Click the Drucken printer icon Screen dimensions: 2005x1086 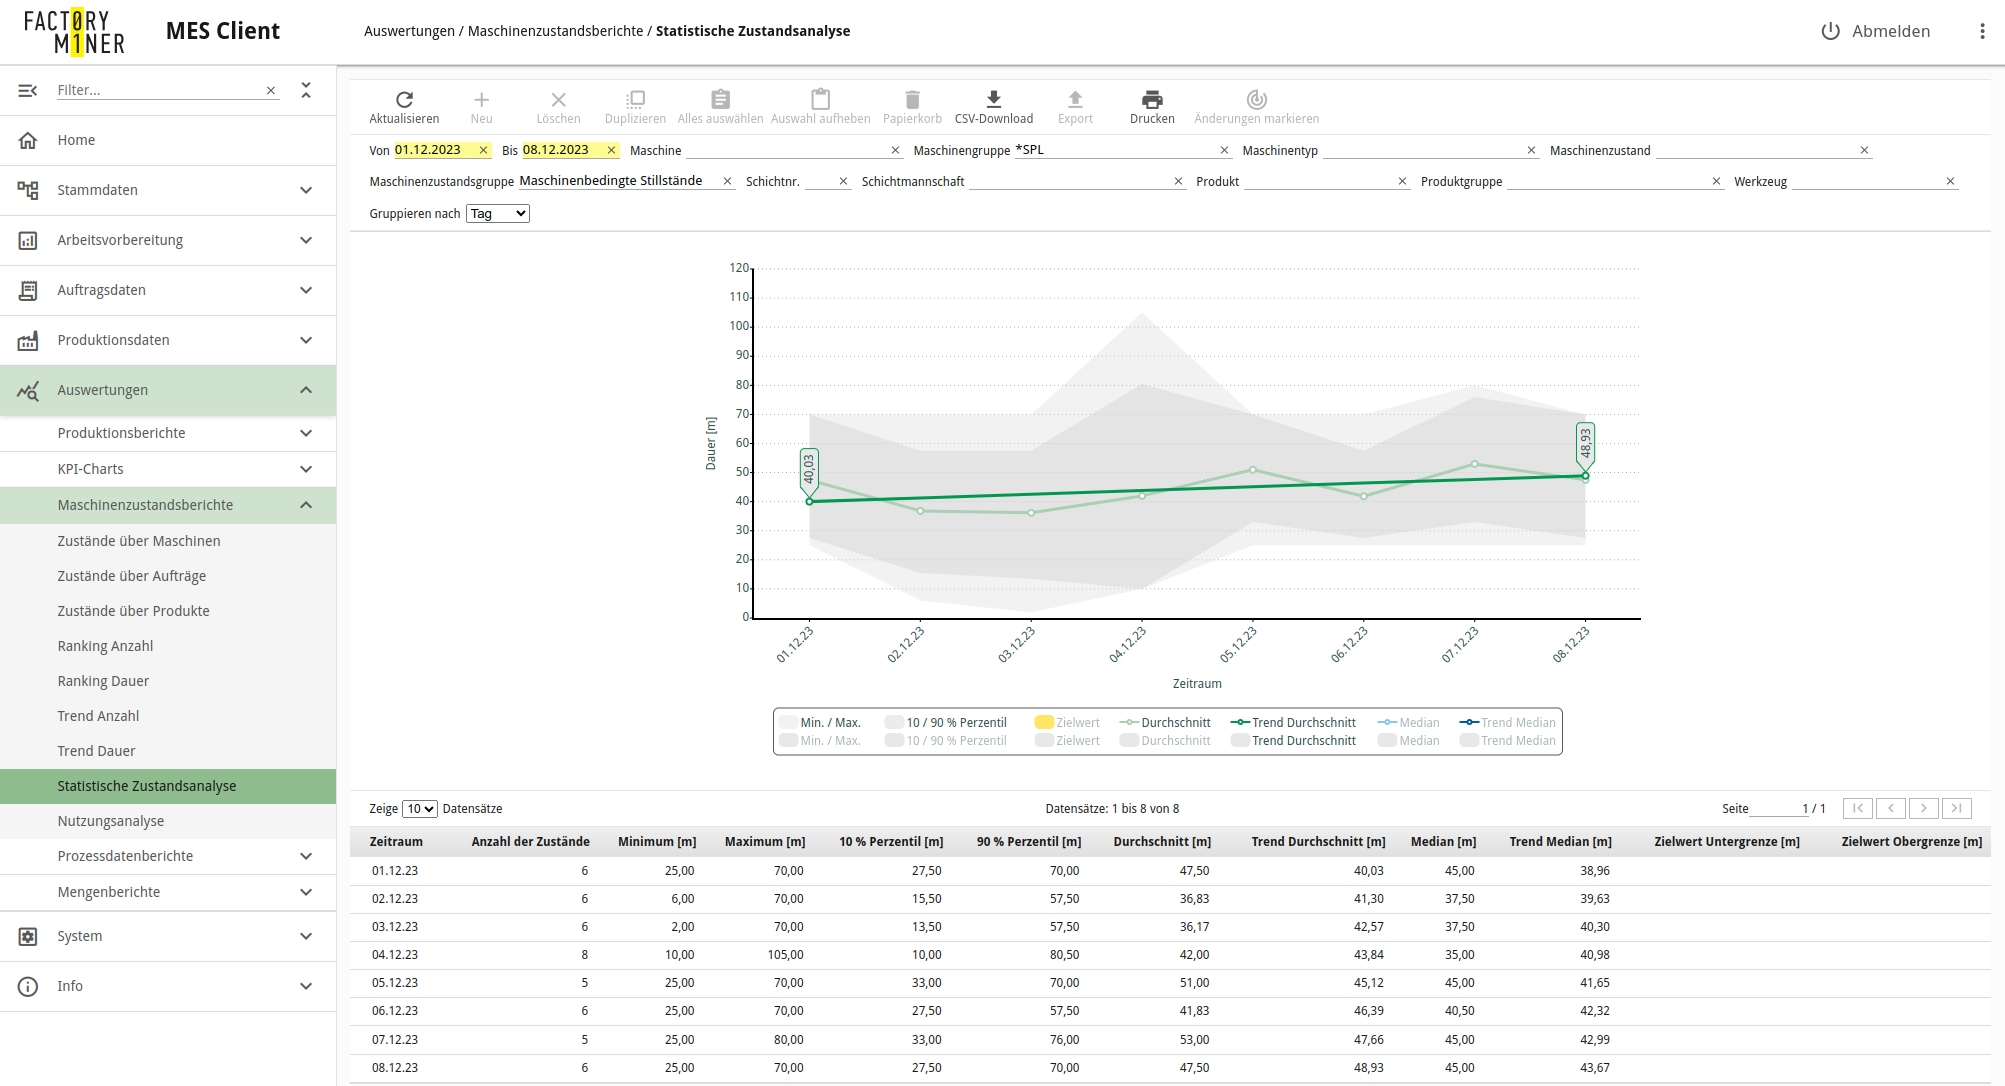pyautogui.click(x=1152, y=100)
